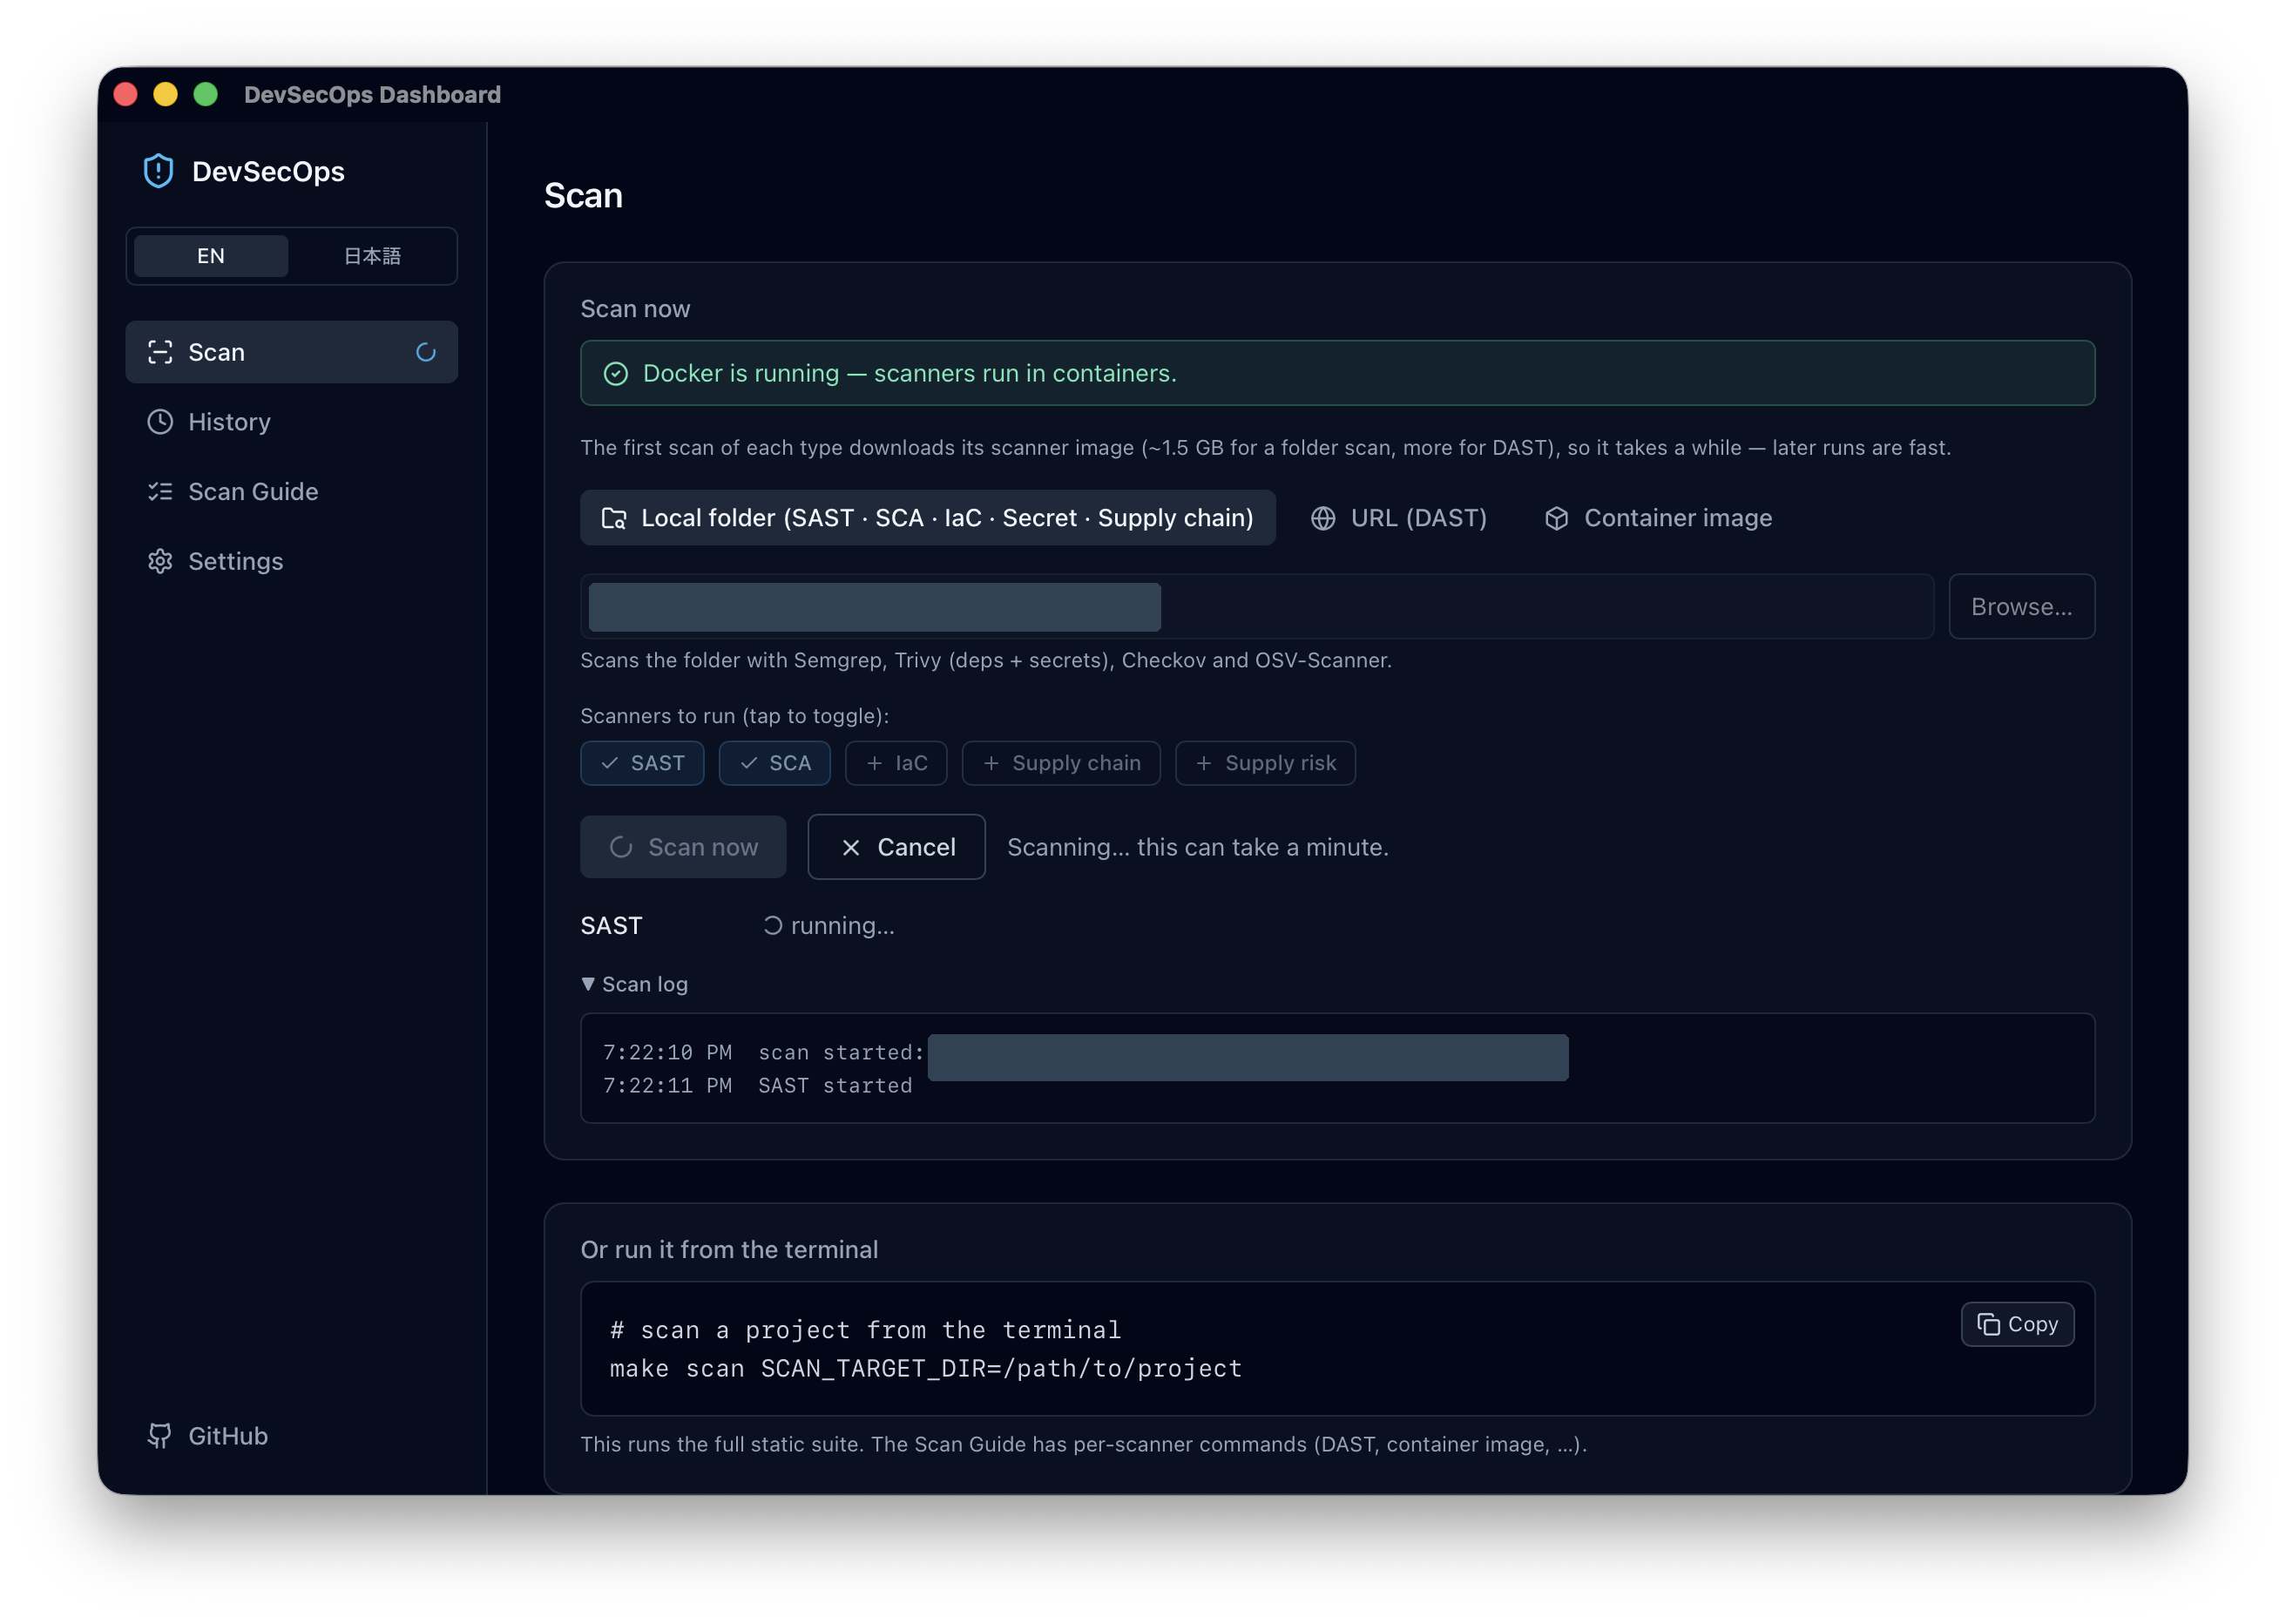Viewport: 2286px width, 1624px height.
Task: Toggle off the SCA scanner chip
Action: click(774, 763)
